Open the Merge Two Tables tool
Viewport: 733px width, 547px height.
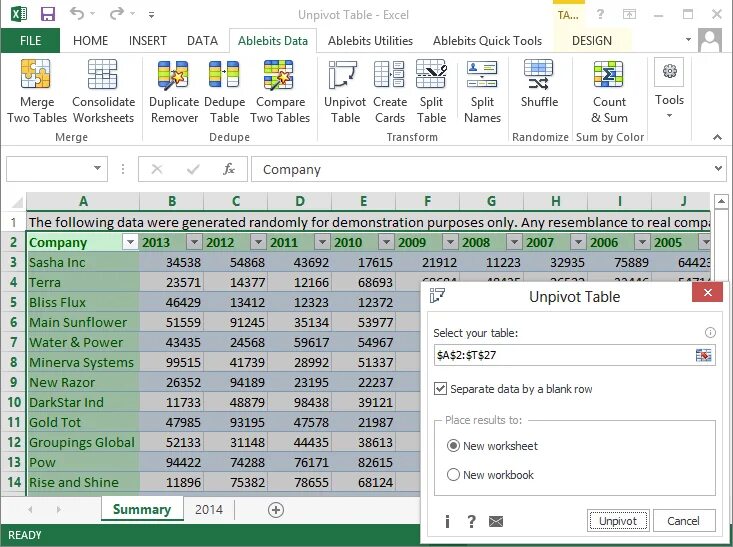[36, 92]
